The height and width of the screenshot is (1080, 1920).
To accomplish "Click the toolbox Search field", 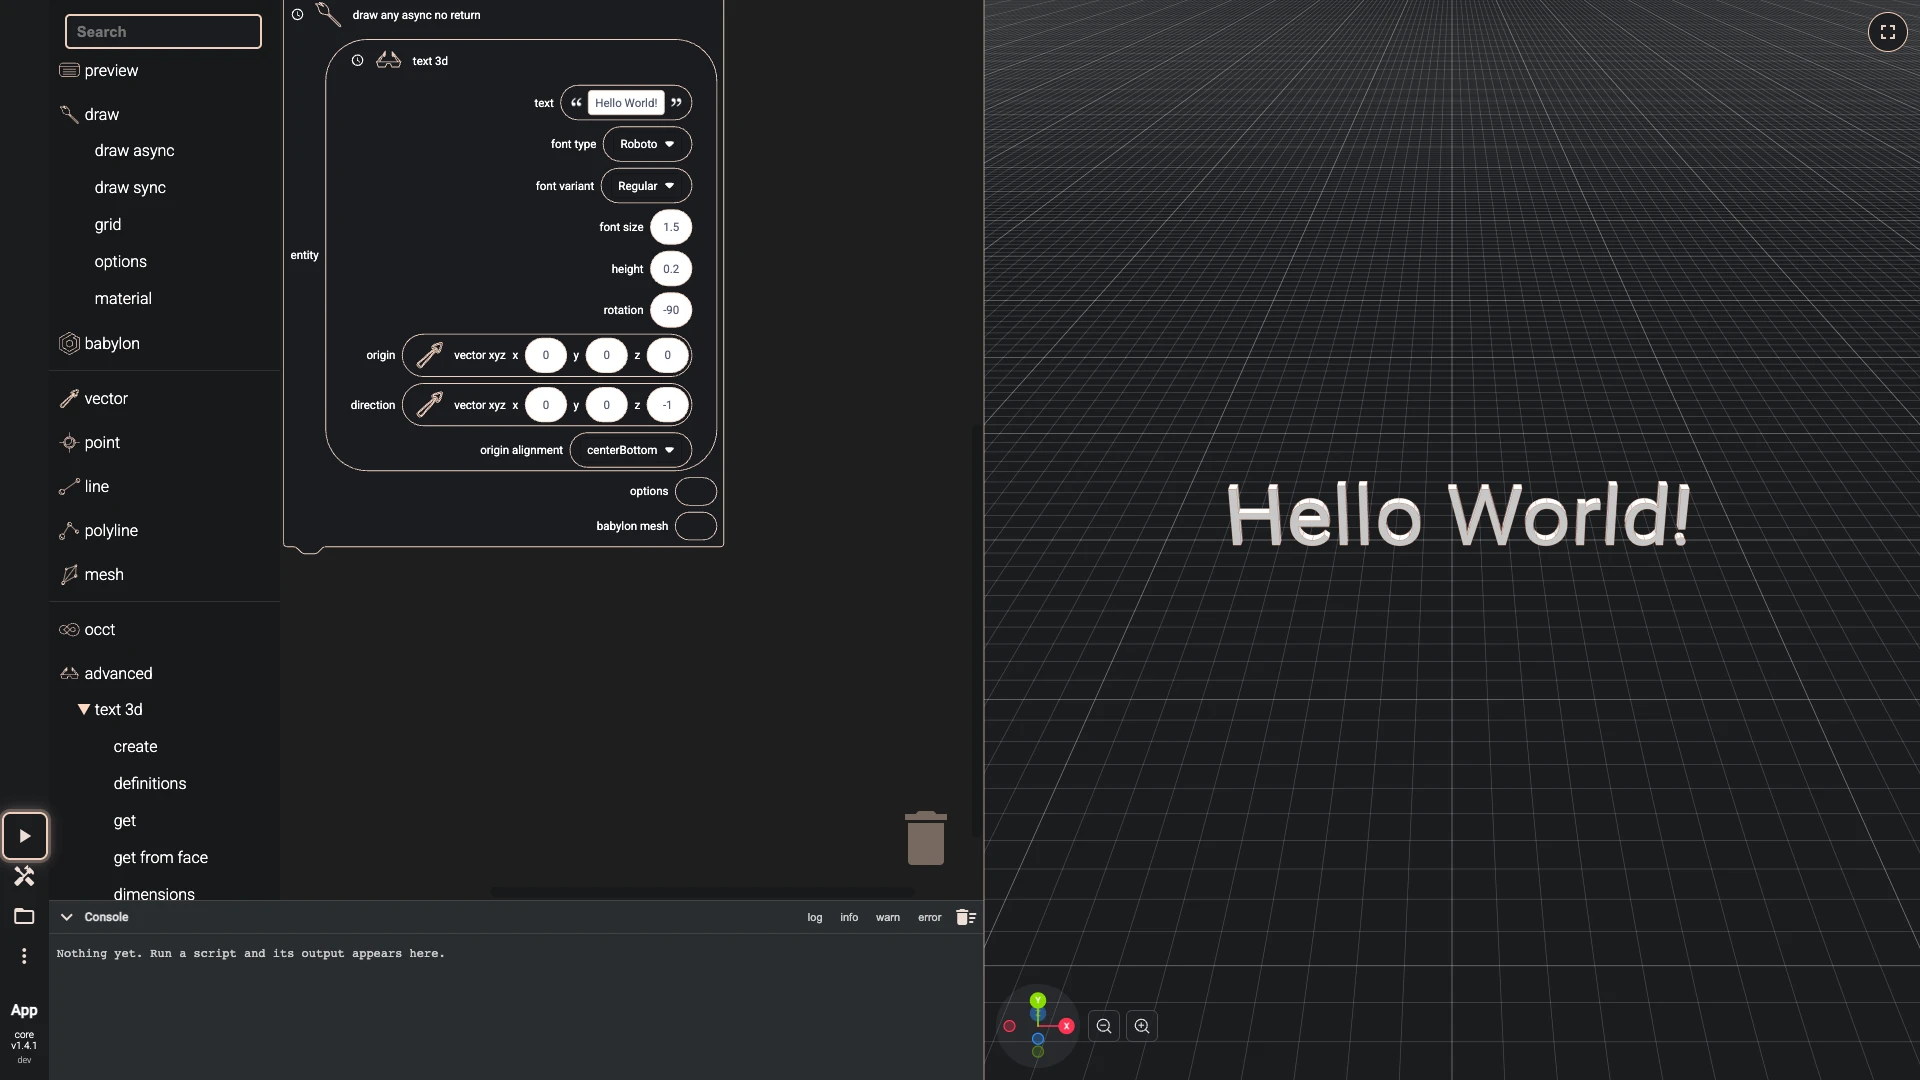I will [163, 32].
